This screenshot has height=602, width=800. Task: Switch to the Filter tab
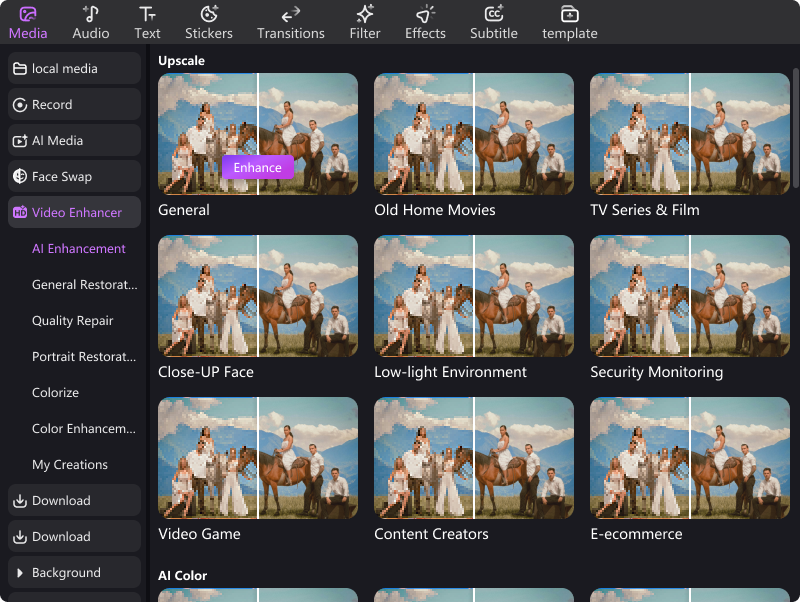(365, 23)
